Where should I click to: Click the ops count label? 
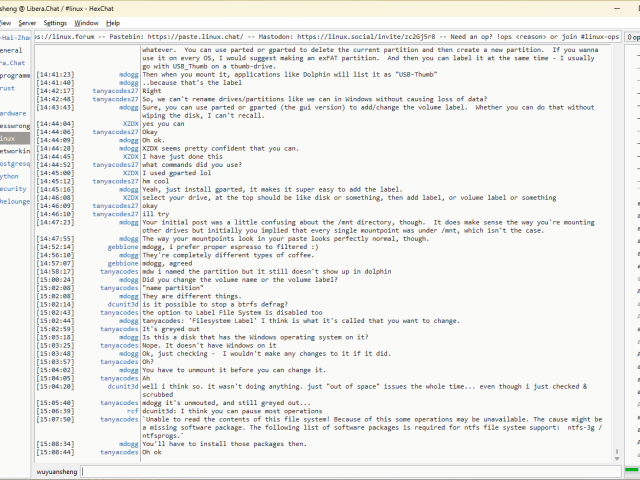(x=632, y=37)
